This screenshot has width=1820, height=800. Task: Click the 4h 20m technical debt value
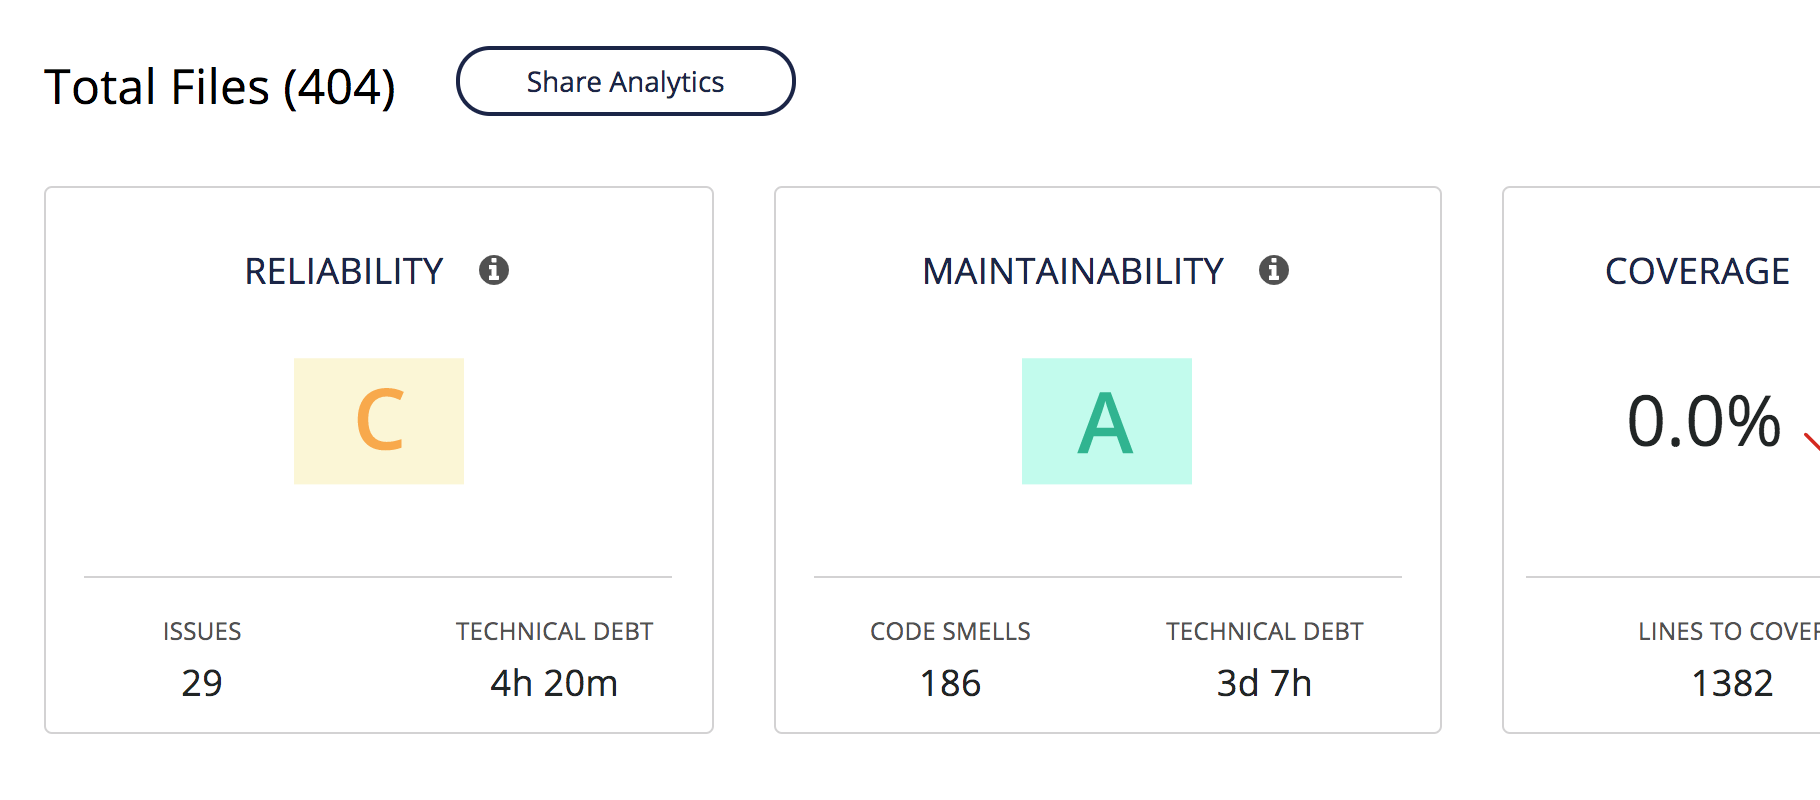click(x=554, y=683)
